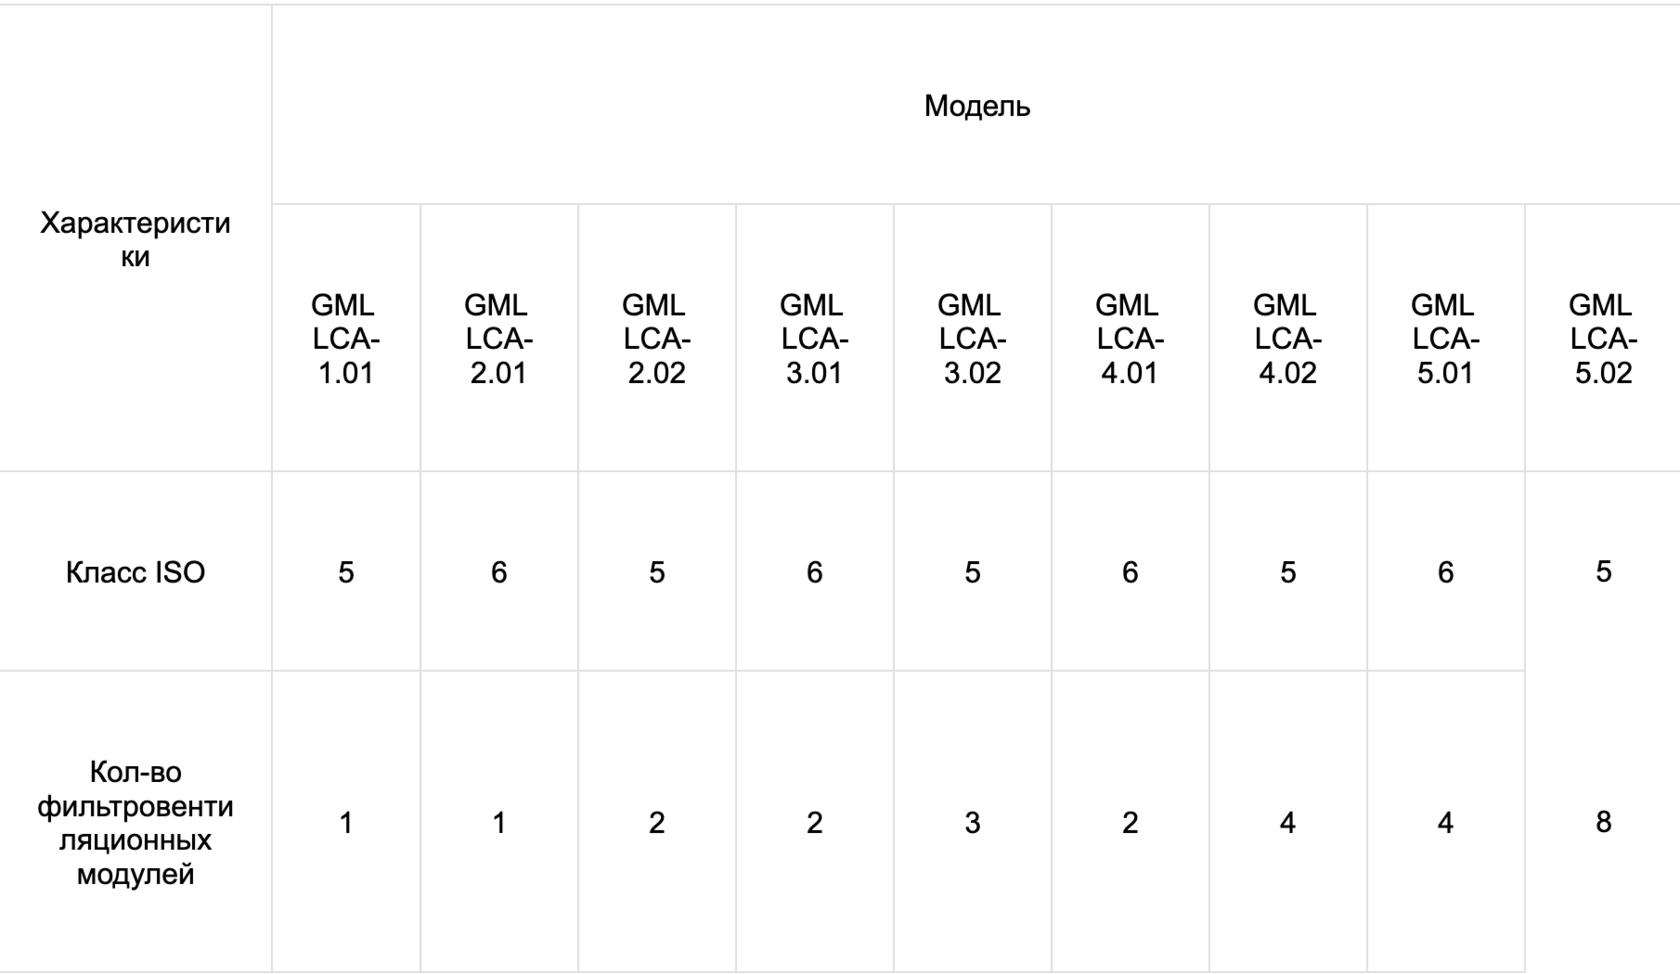Click ISO class value for GML LCA-5.02
The height and width of the screenshot is (974, 1680).
pyautogui.click(x=1603, y=571)
